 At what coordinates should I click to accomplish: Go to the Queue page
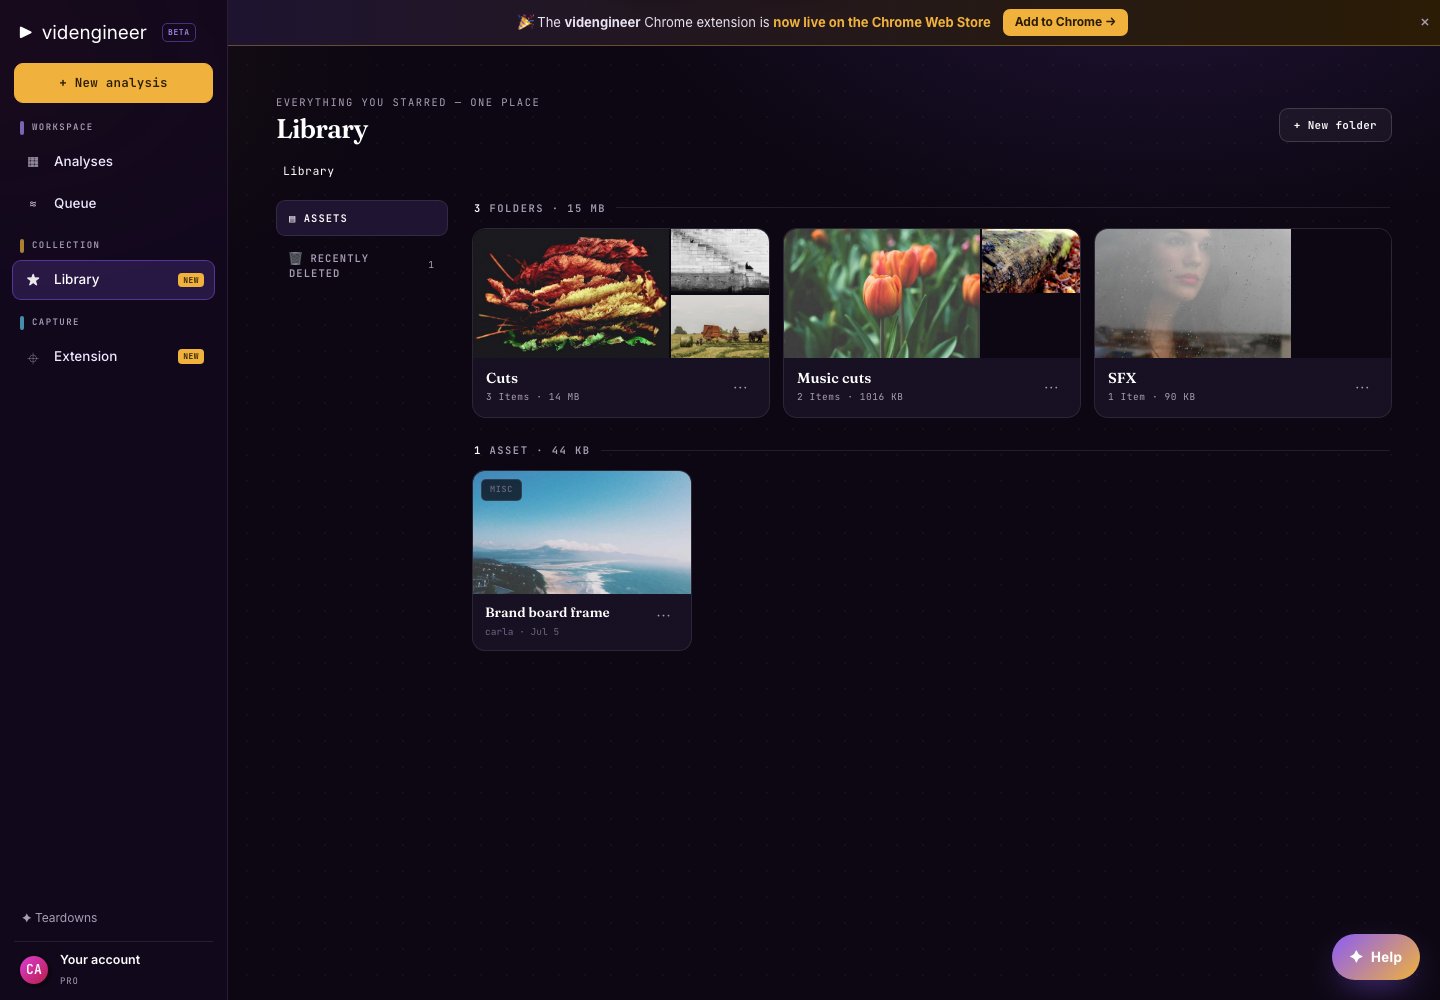113,204
